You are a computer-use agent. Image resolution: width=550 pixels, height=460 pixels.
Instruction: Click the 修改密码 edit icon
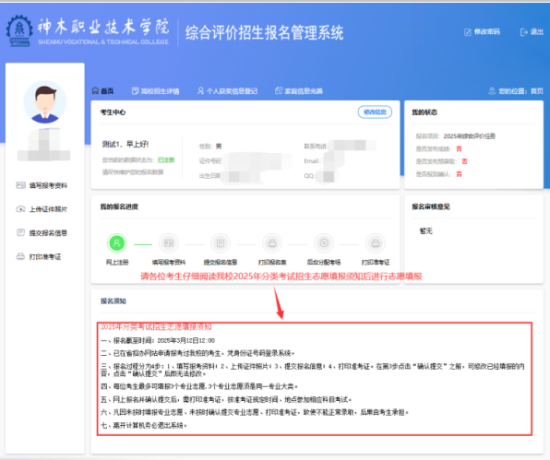point(468,32)
